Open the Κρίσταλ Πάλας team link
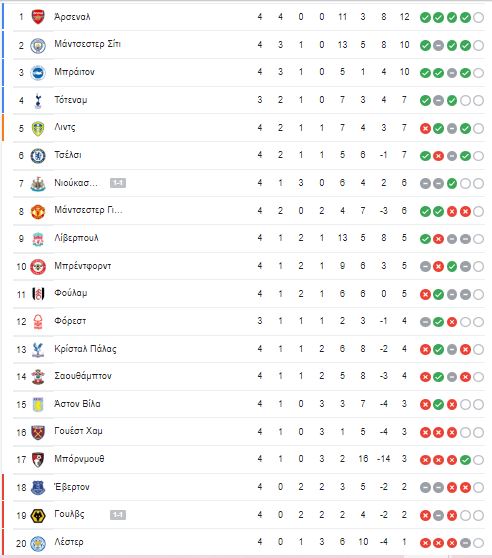Viewport: 492px width, 558px height. point(85,349)
